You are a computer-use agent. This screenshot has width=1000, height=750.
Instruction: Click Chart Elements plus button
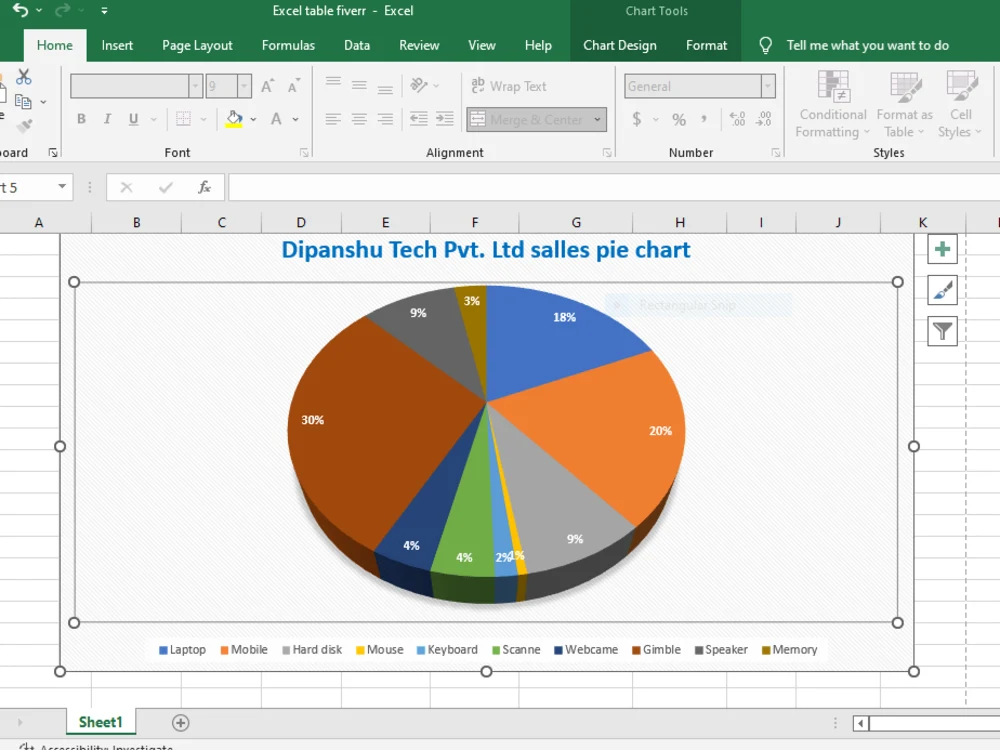(942, 249)
